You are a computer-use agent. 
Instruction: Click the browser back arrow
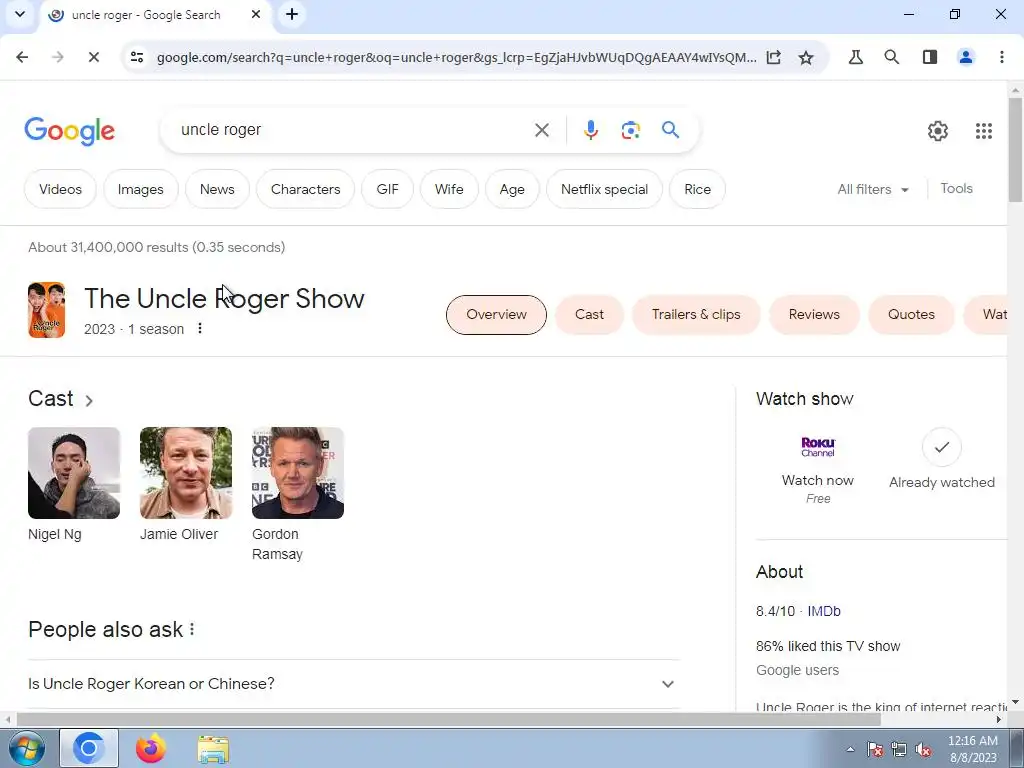(22, 57)
